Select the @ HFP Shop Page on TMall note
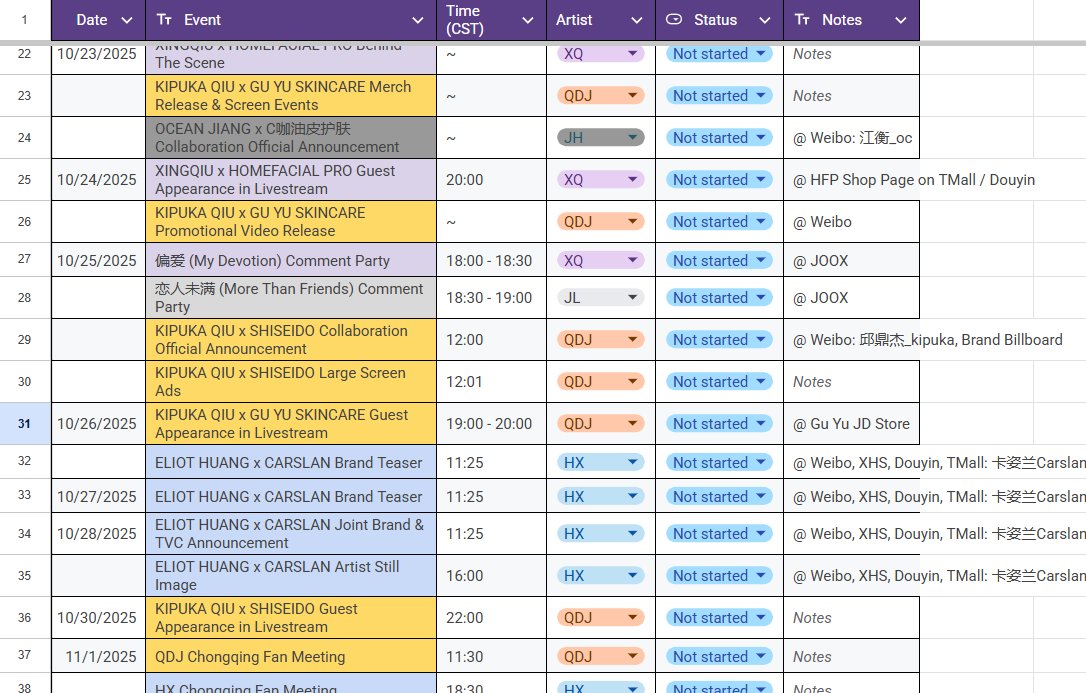This screenshot has height=693, width=1086. (x=851, y=180)
